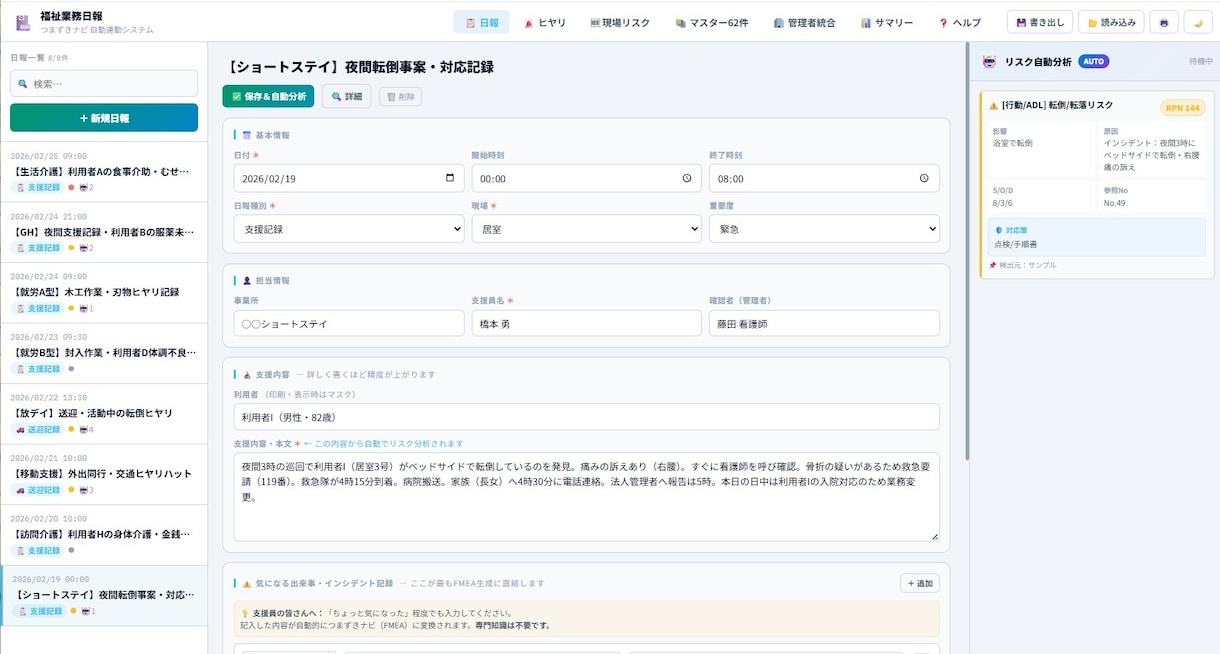The width and height of the screenshot is (1220, 654).
Task: Open the 日報種別 dropdown
Action: (x=349, y=229)
